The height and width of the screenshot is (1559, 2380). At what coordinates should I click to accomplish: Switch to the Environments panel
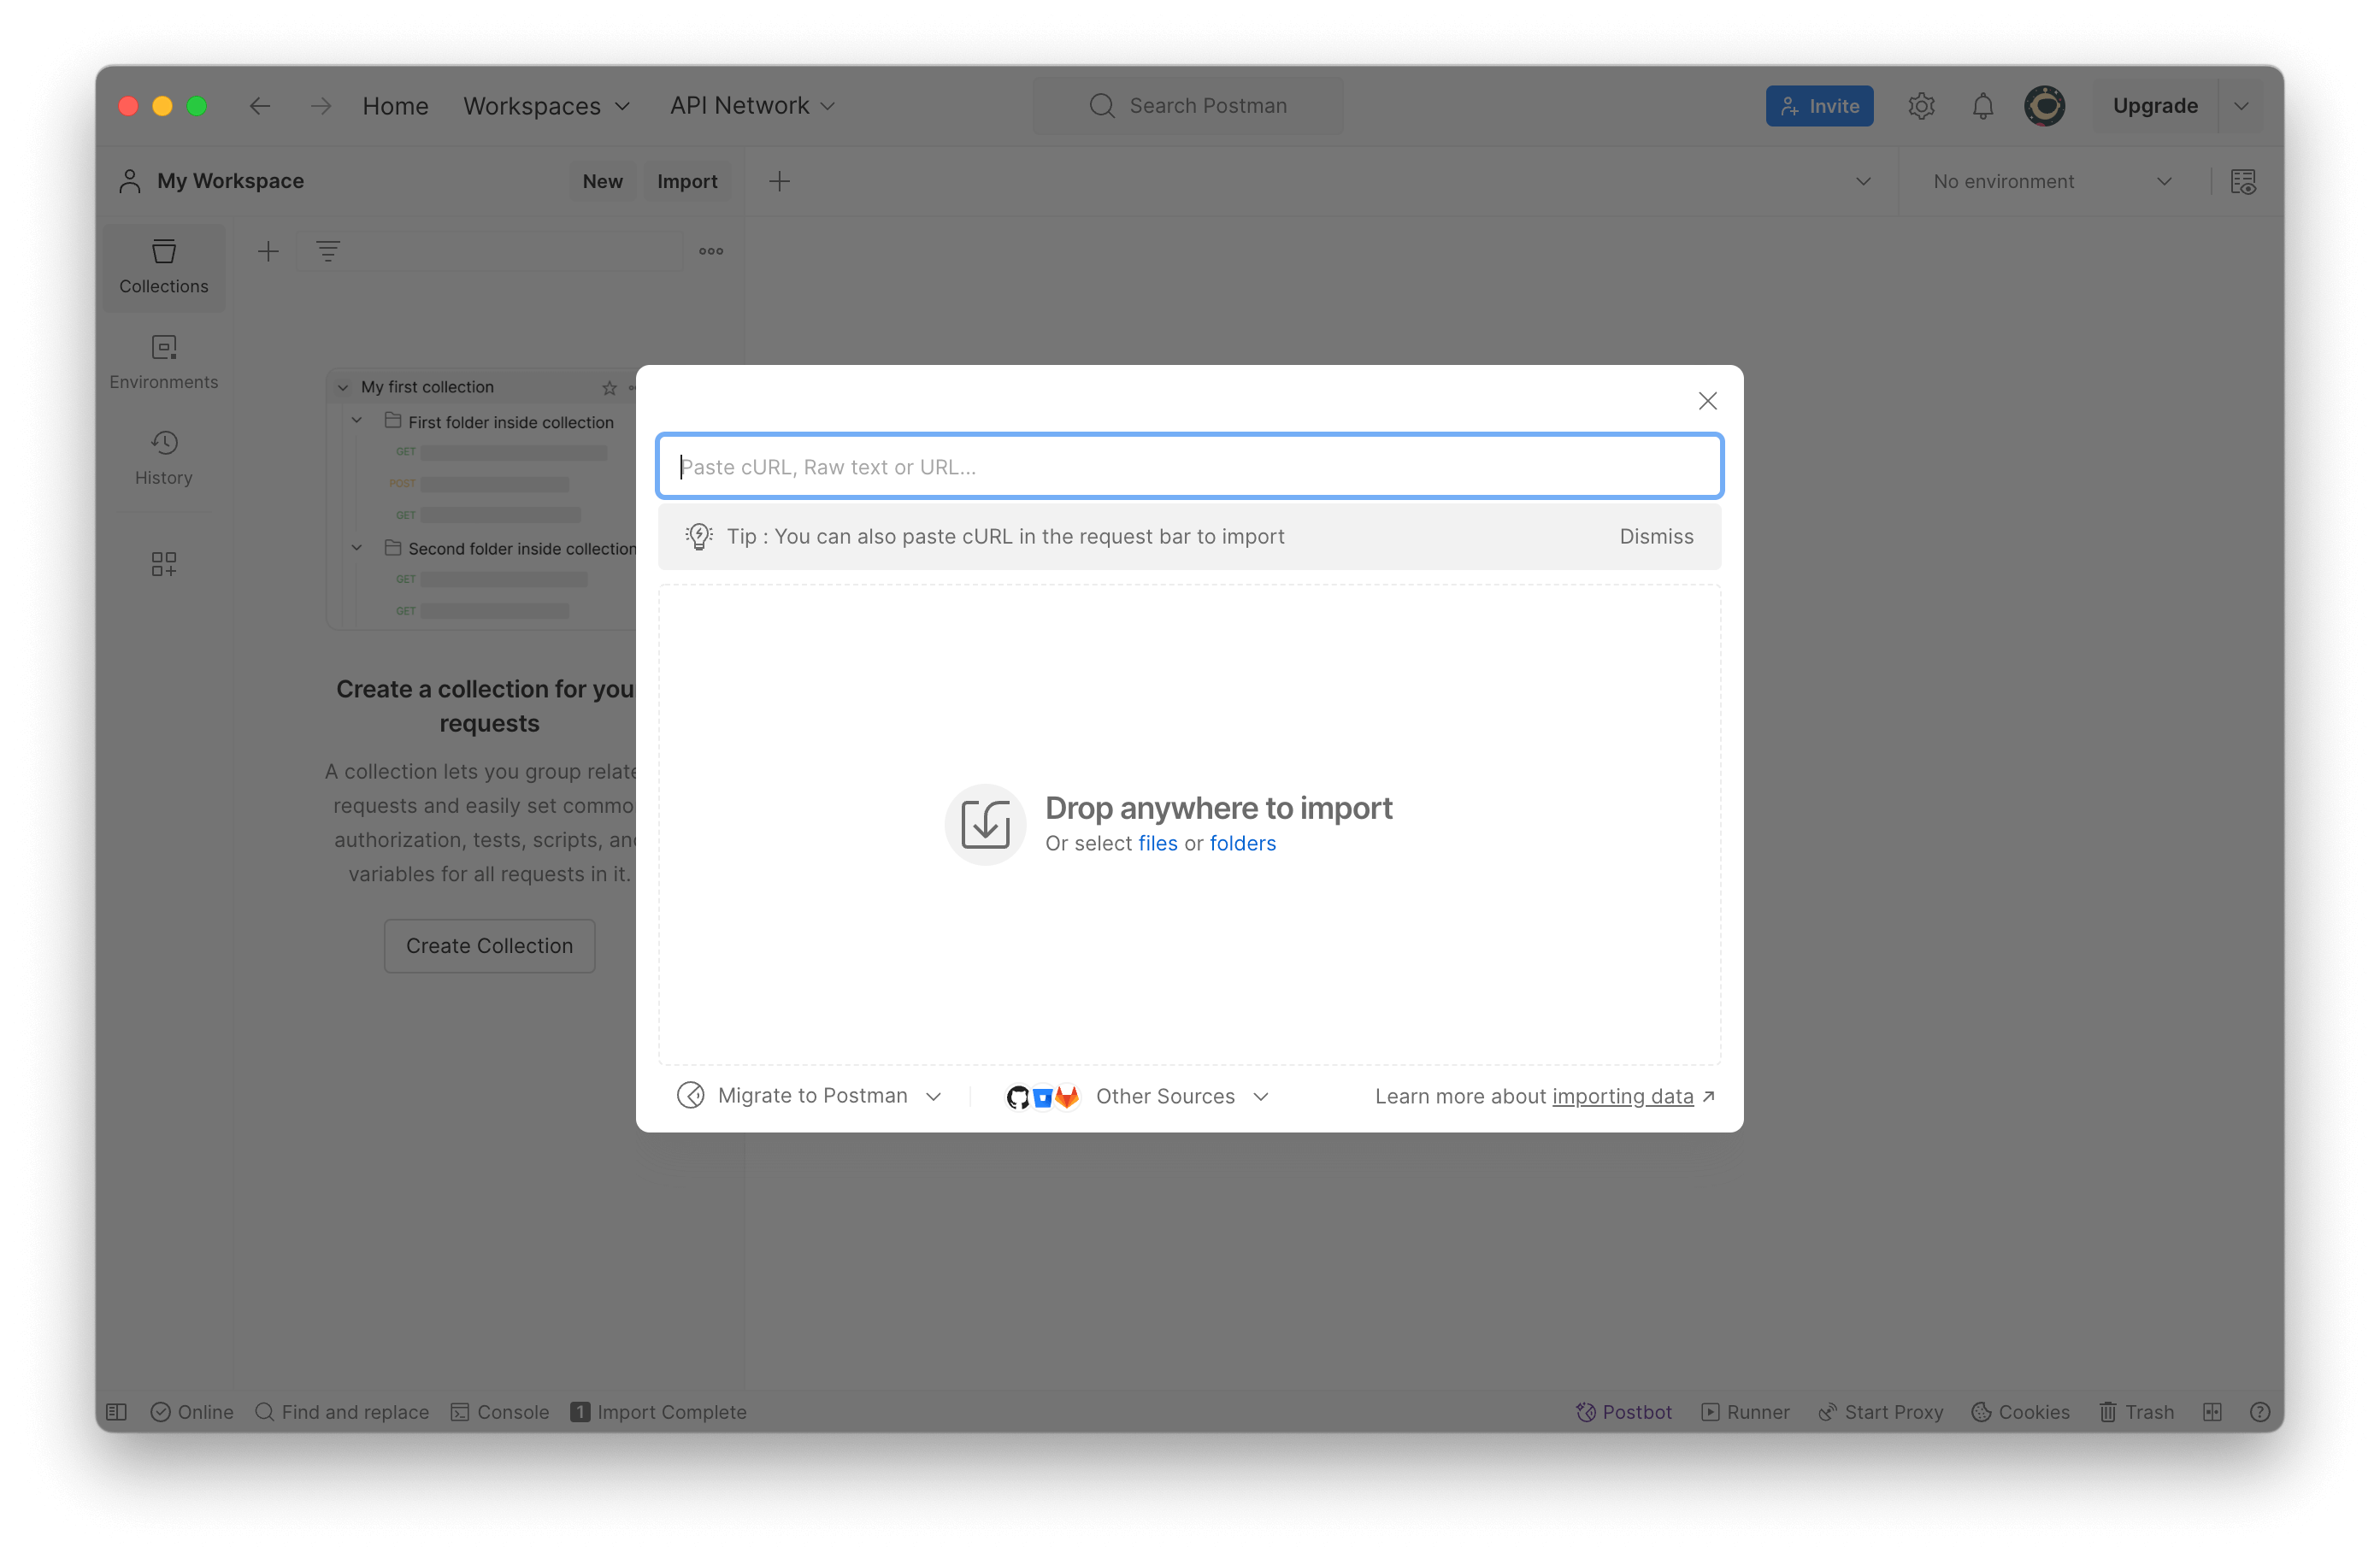[163, 360]
